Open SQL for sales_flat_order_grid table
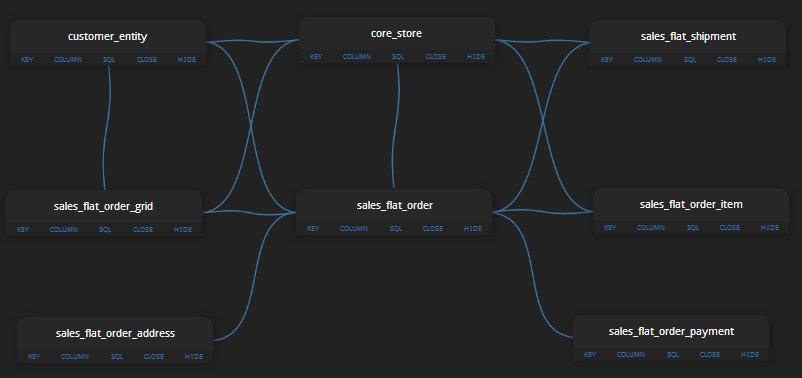Screen dimensions: 802x378 105,230
